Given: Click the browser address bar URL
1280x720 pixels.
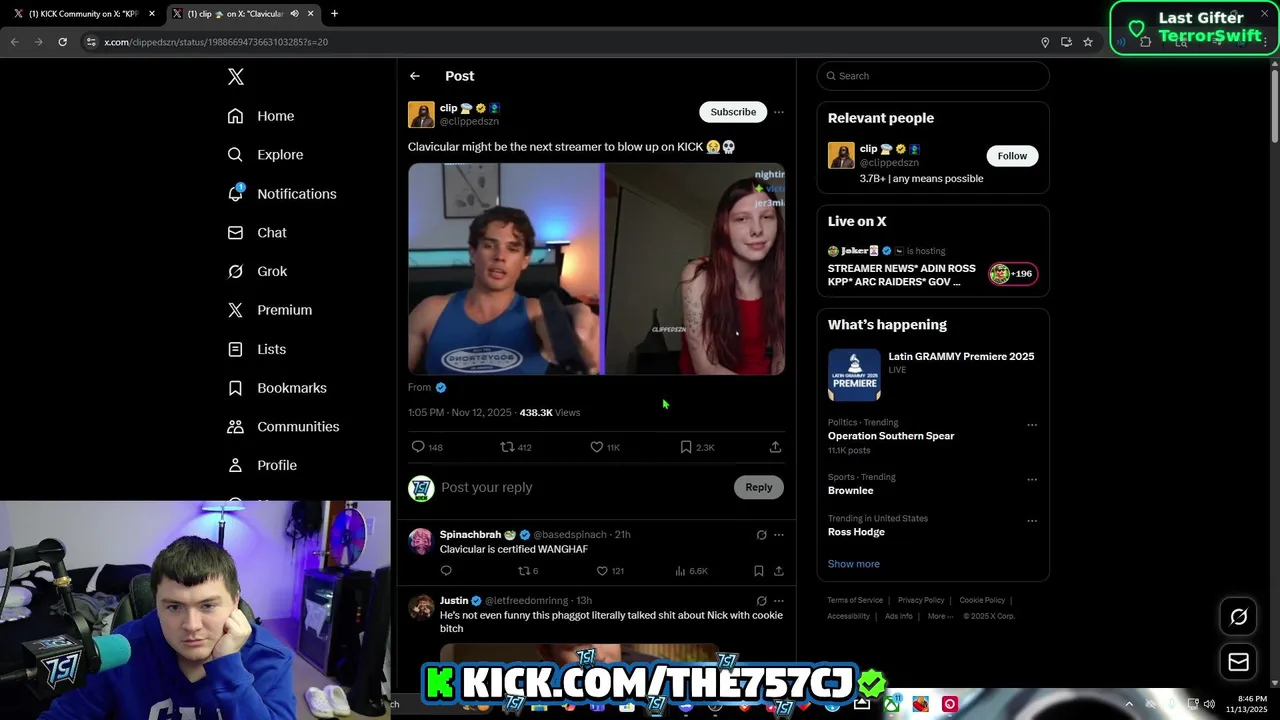Looking at the screenshot, I should [x=216, y=42].
